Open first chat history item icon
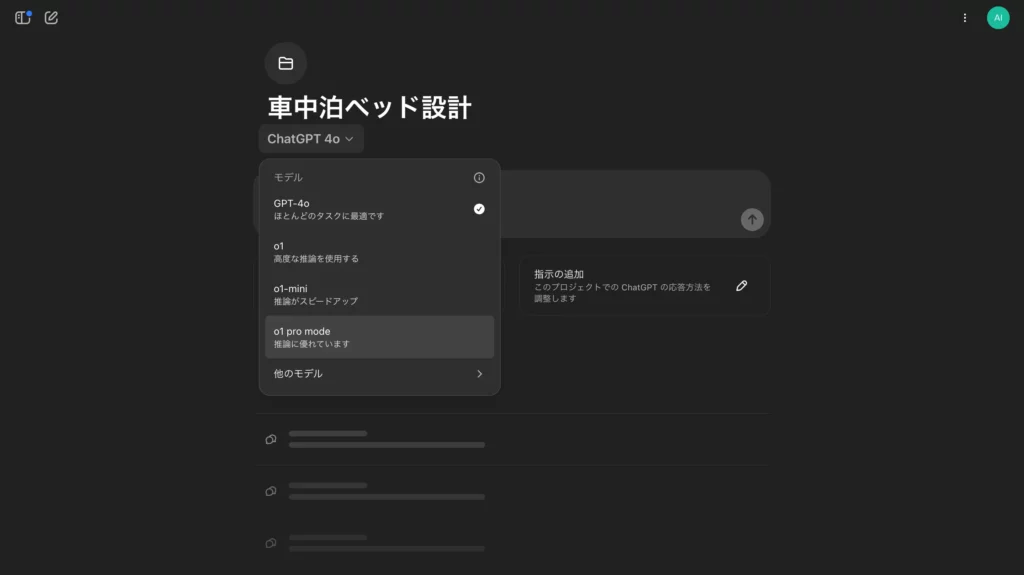 coord(271,439)
